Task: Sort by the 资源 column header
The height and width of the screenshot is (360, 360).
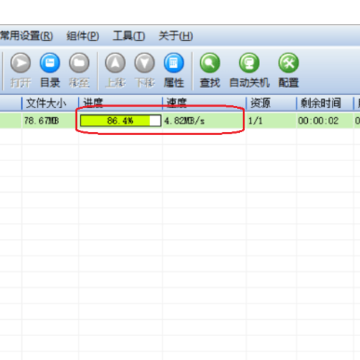Action: point(271,103)
